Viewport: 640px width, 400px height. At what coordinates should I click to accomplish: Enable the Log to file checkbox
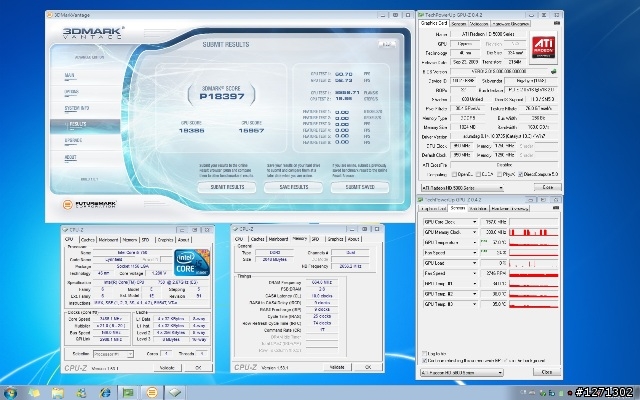pos(424,353)
